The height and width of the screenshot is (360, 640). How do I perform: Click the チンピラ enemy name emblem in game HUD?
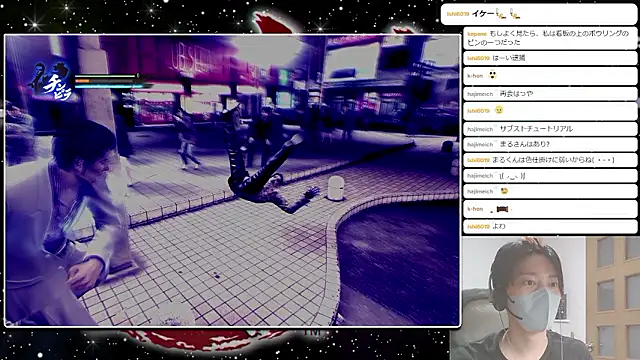pos(51,81)
